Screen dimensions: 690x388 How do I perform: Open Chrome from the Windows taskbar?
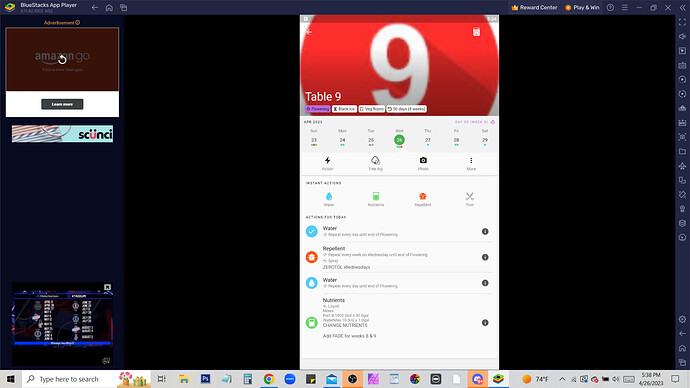coord(268,379)
